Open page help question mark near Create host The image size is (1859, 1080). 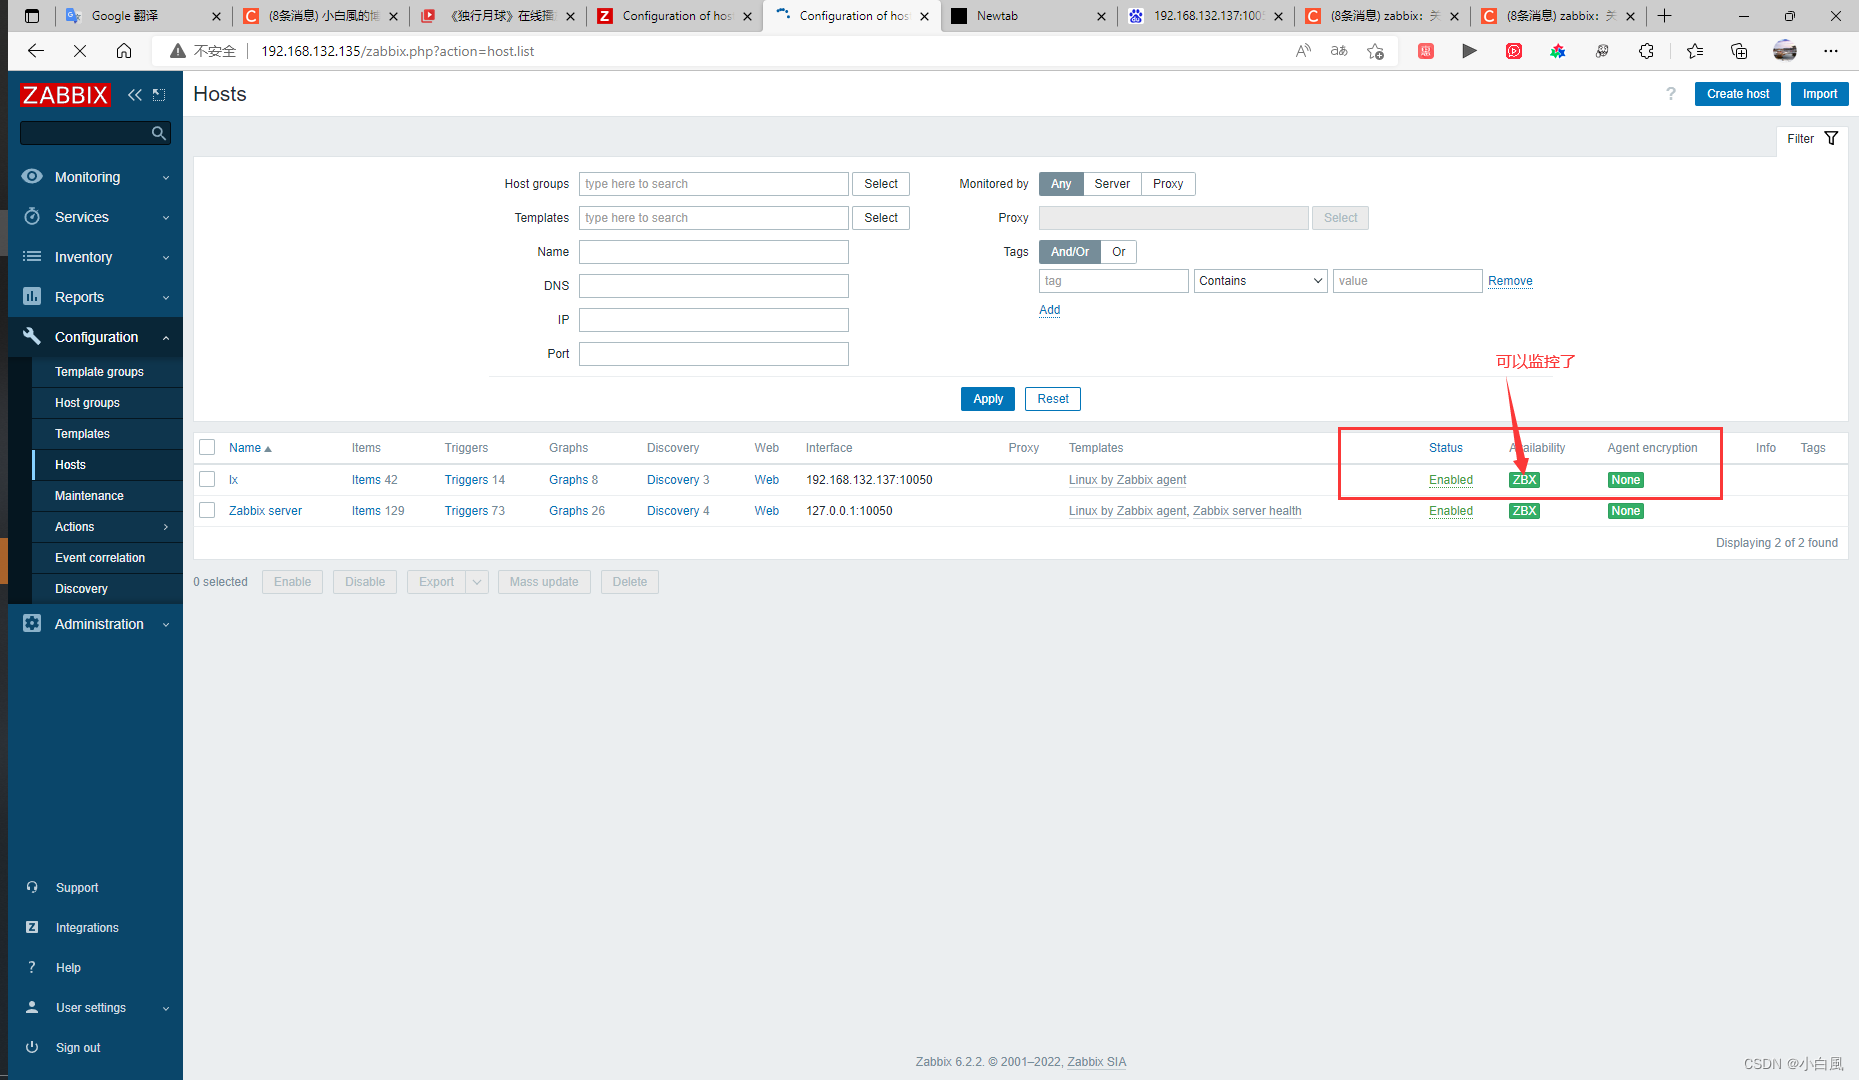(x=1670, y=93)
